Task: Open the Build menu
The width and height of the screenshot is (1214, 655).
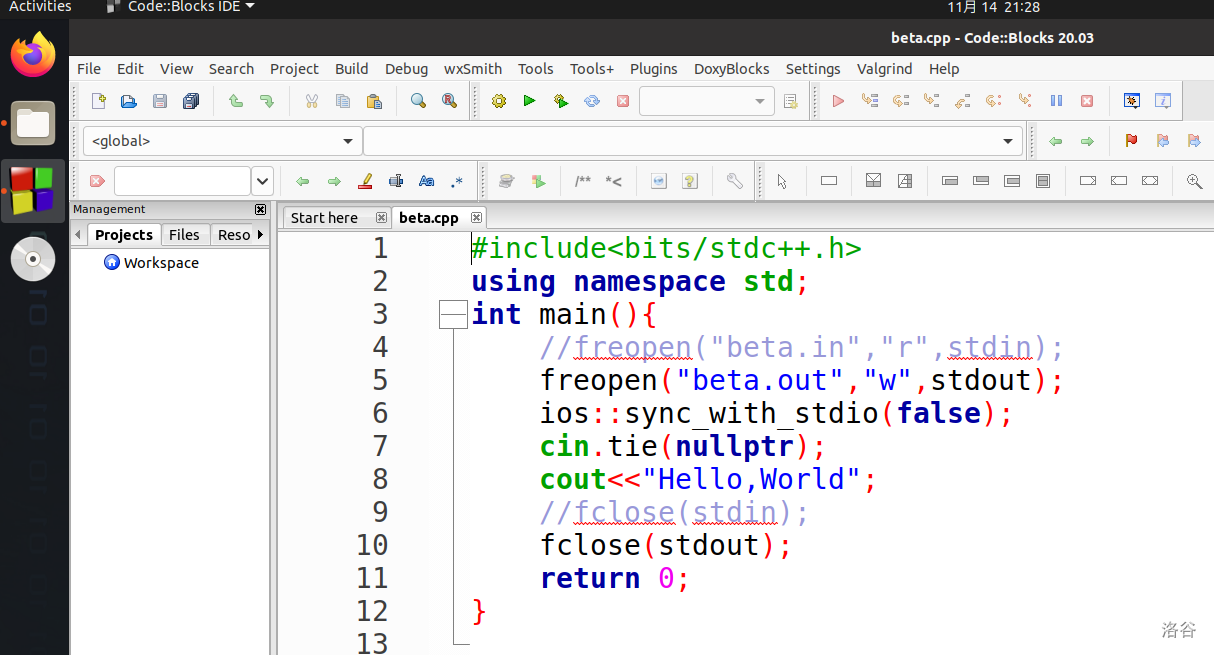Action: (x=351, y=69)
